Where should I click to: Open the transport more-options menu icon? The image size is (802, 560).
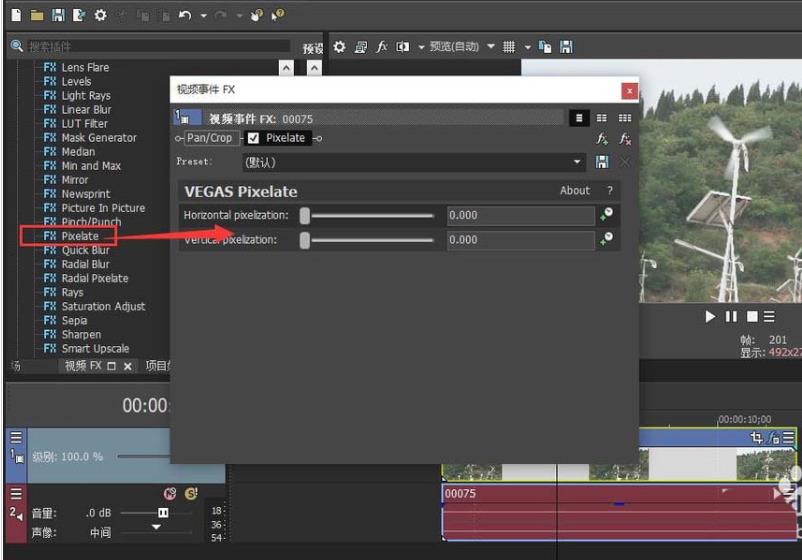pos(769,317)
